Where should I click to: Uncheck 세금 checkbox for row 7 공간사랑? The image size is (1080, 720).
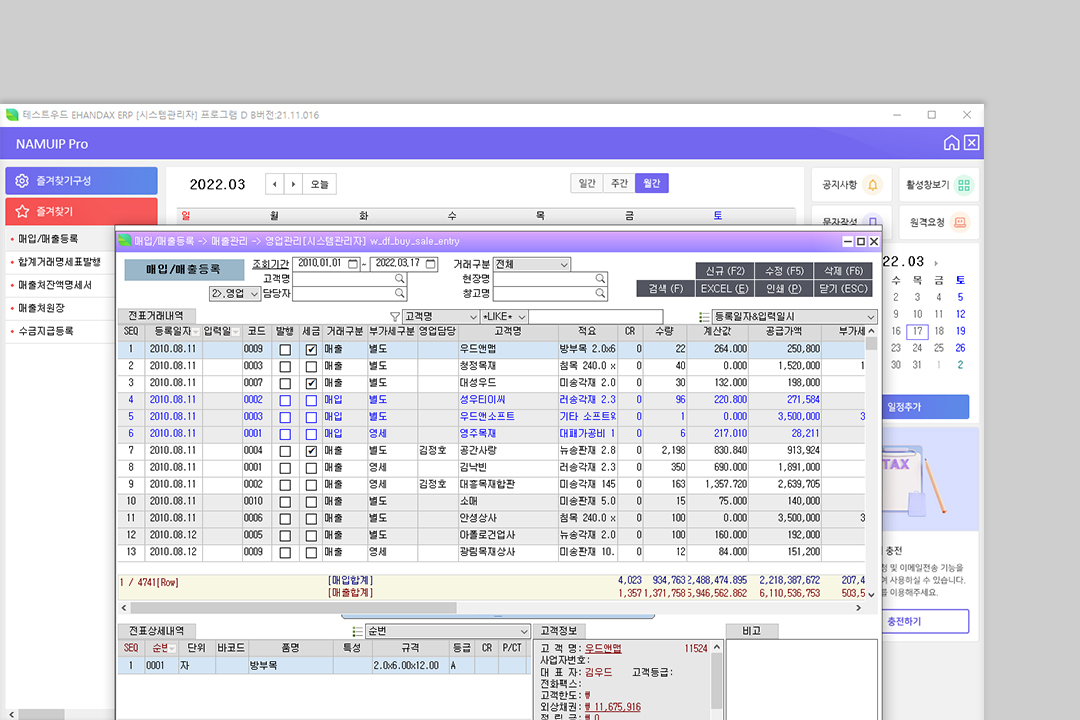(311, 451)
